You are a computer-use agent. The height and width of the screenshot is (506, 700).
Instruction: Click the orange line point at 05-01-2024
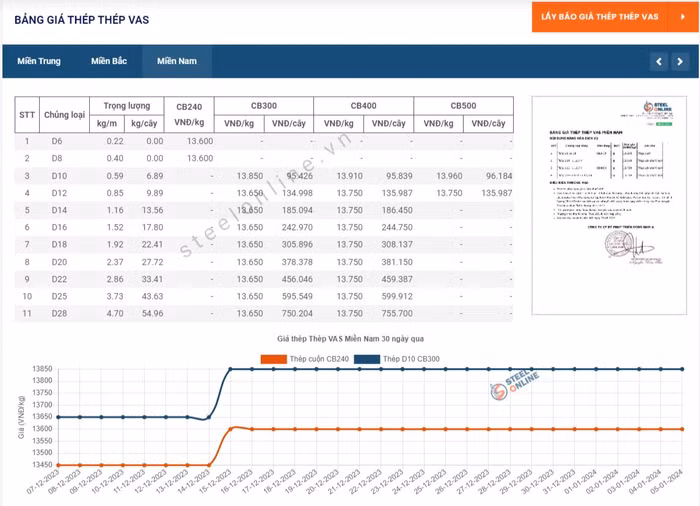pos(682,429)
